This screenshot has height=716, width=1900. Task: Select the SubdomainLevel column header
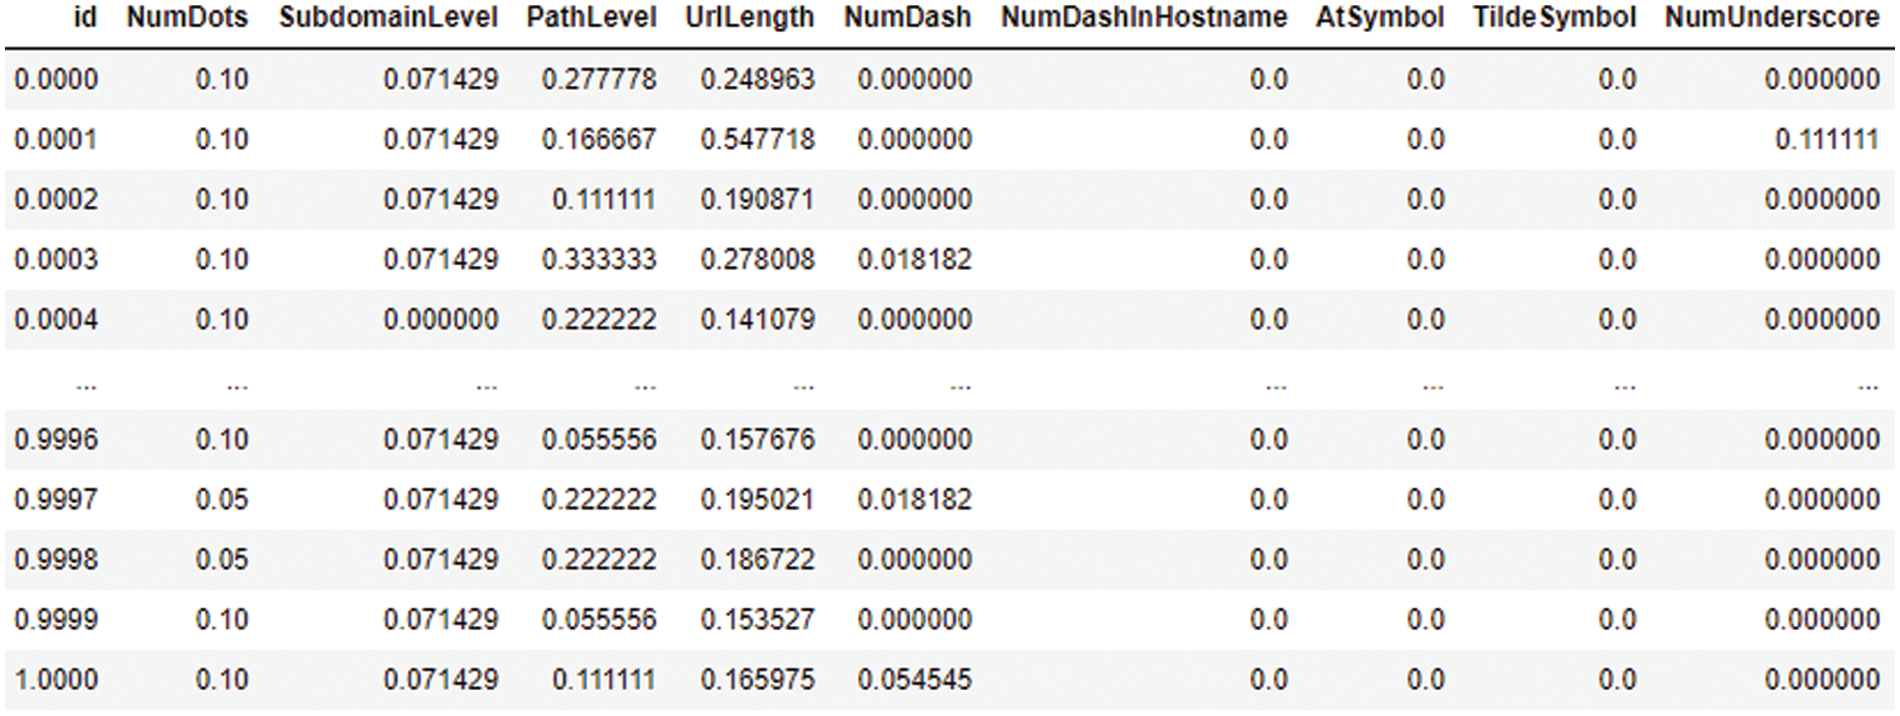(388, 18)
